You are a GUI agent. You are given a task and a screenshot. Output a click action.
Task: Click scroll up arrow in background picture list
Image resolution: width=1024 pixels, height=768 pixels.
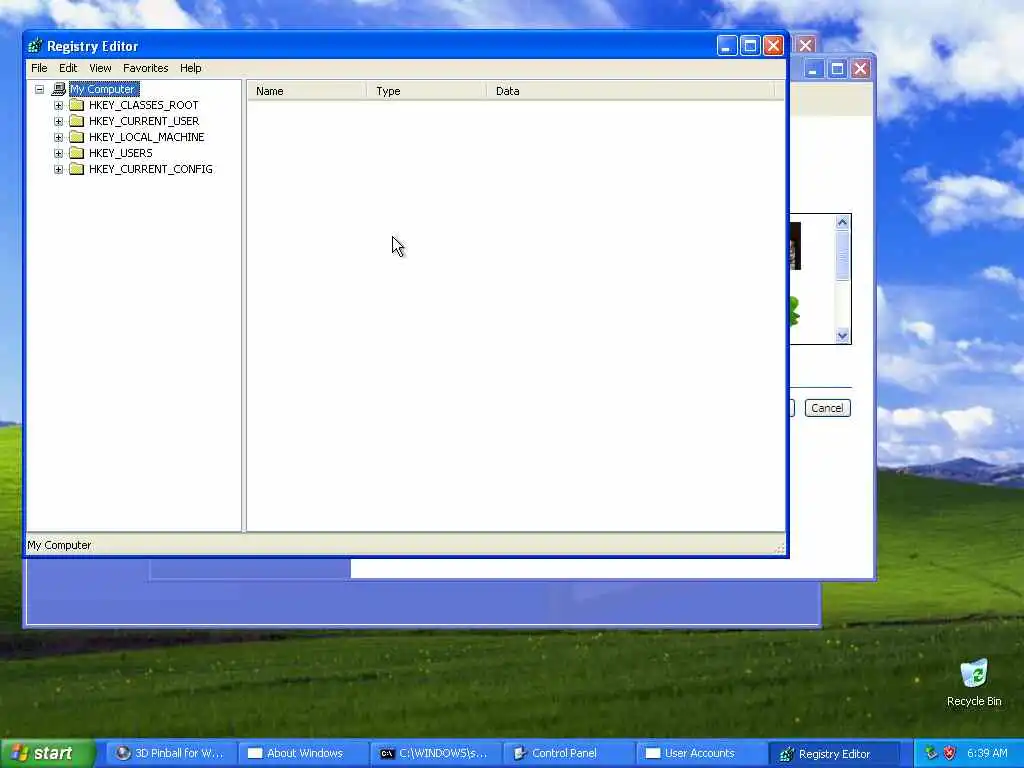tap(842, 223)
